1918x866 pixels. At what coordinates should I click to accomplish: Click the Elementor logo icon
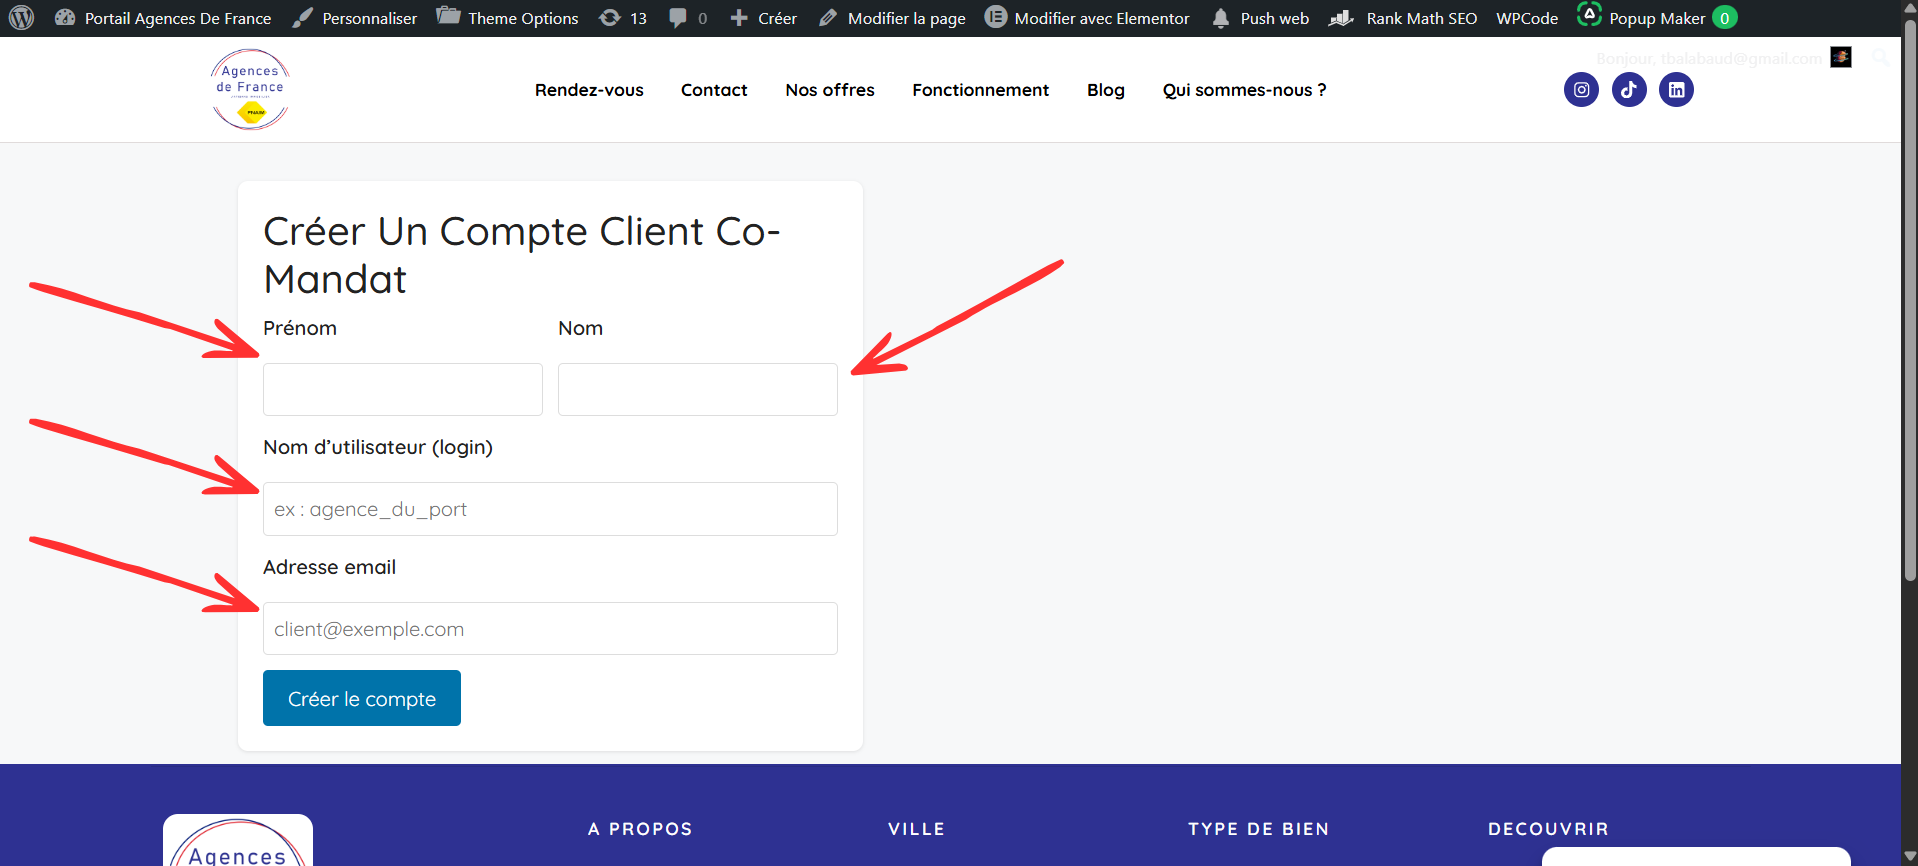[996, 17]
